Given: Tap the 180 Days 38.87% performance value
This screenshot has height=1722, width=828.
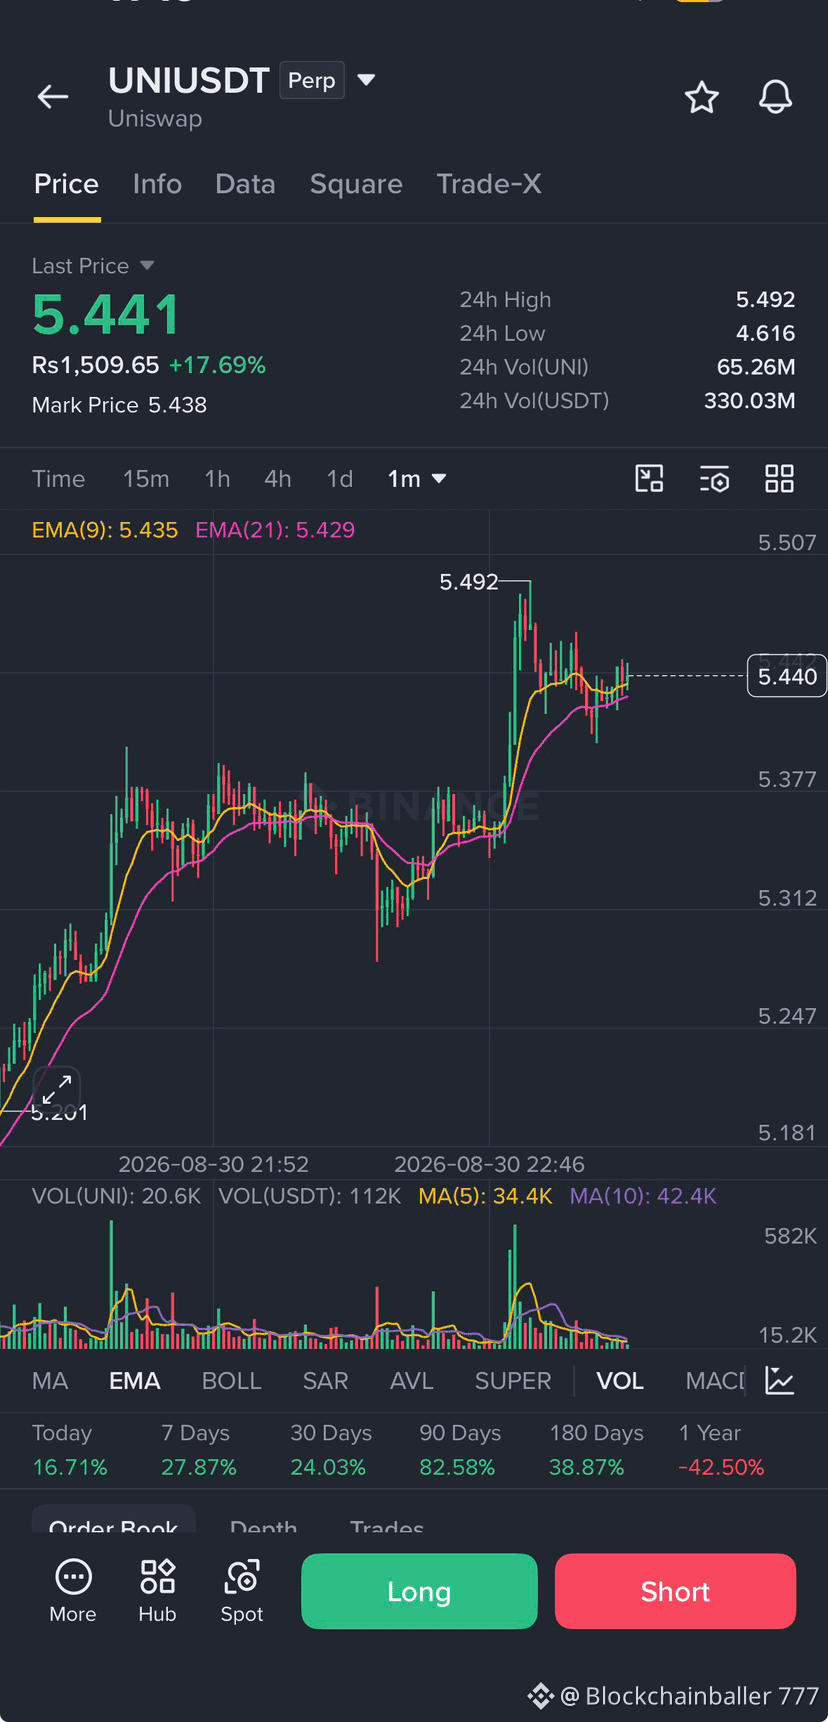Looking at the screenshot, I should pos(586,1467).
